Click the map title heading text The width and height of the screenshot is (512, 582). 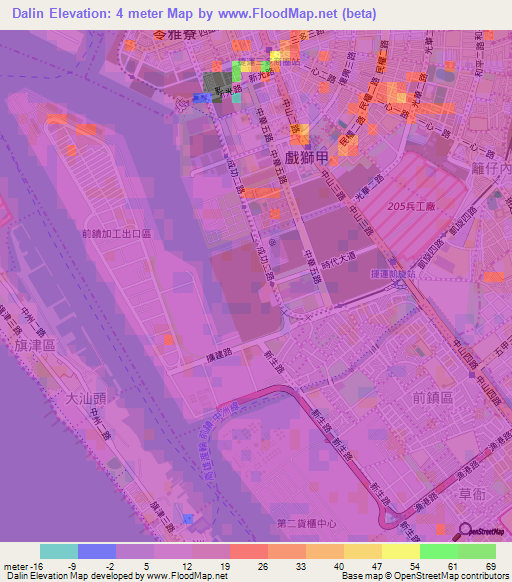(x=194, y=14)
